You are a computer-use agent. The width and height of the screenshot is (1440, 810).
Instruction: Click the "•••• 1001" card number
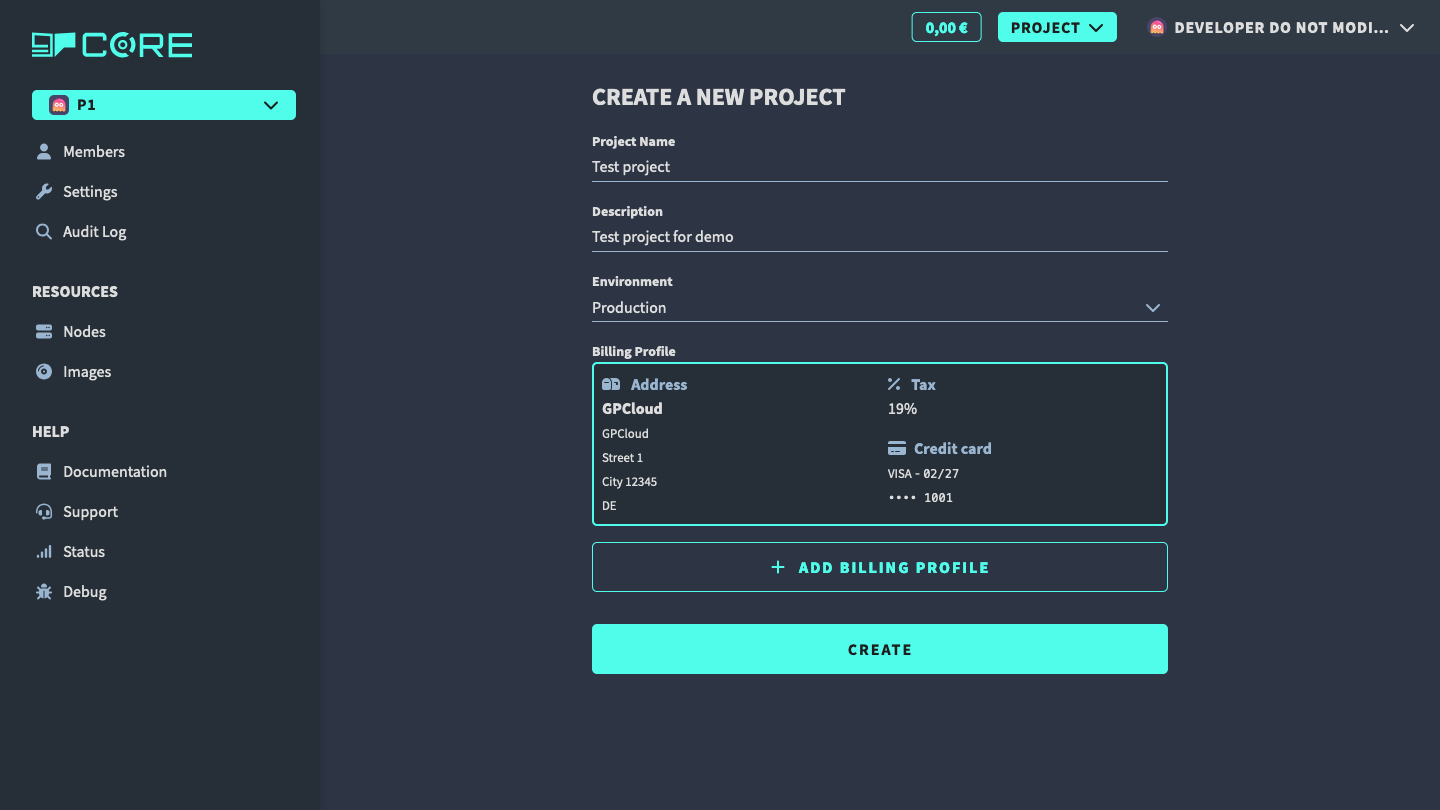(x=920, y=498)
